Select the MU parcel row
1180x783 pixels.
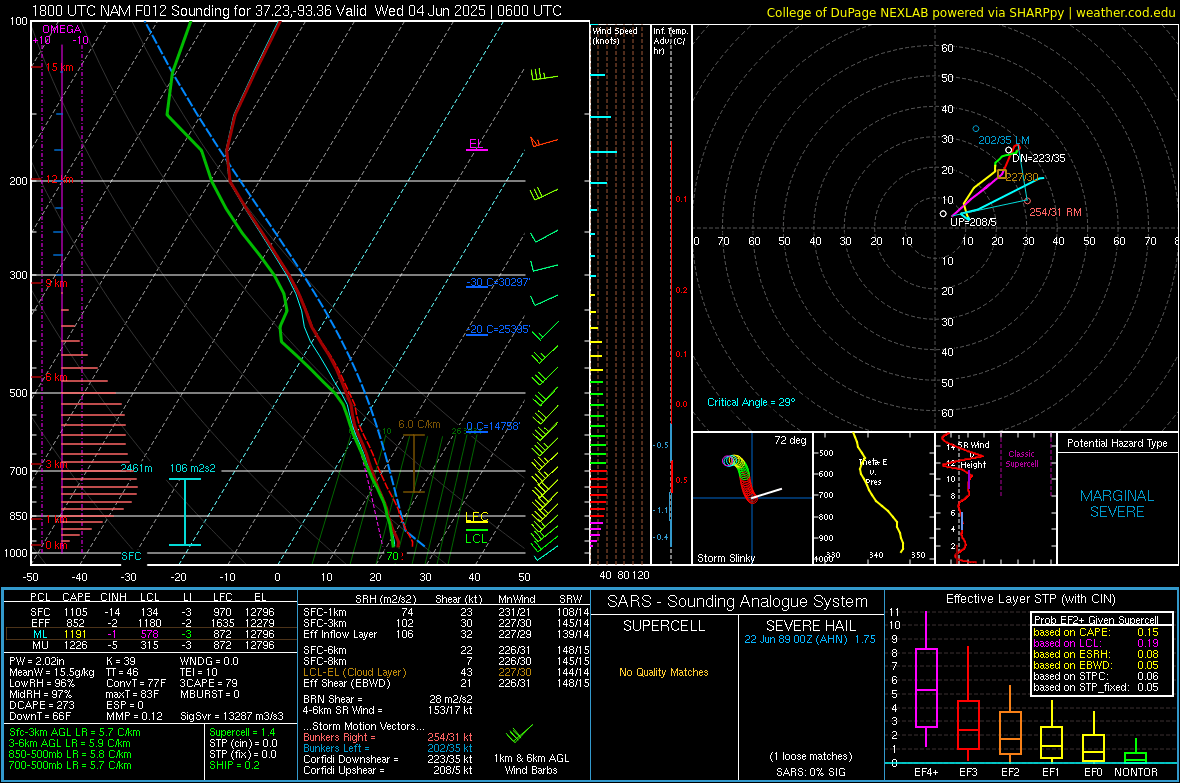click(x=151, y=645)
